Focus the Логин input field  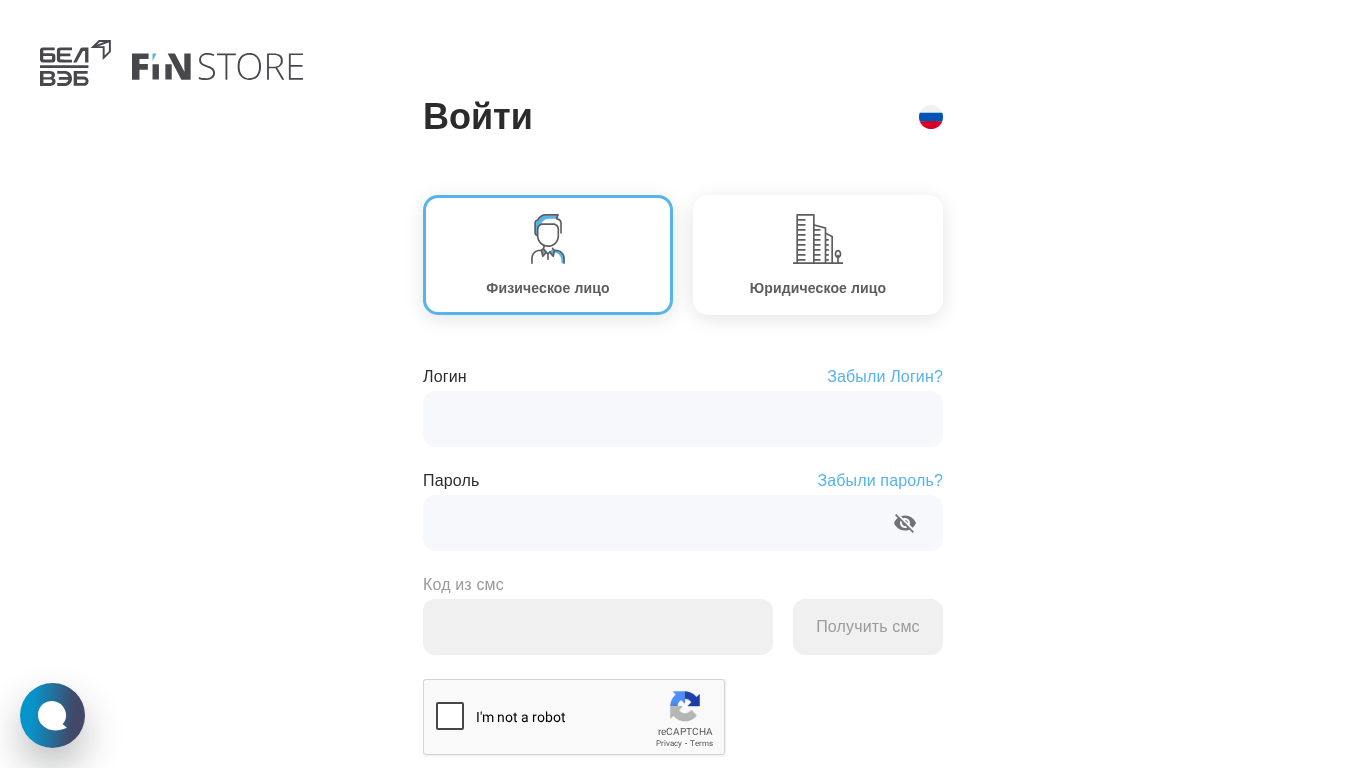683,419
